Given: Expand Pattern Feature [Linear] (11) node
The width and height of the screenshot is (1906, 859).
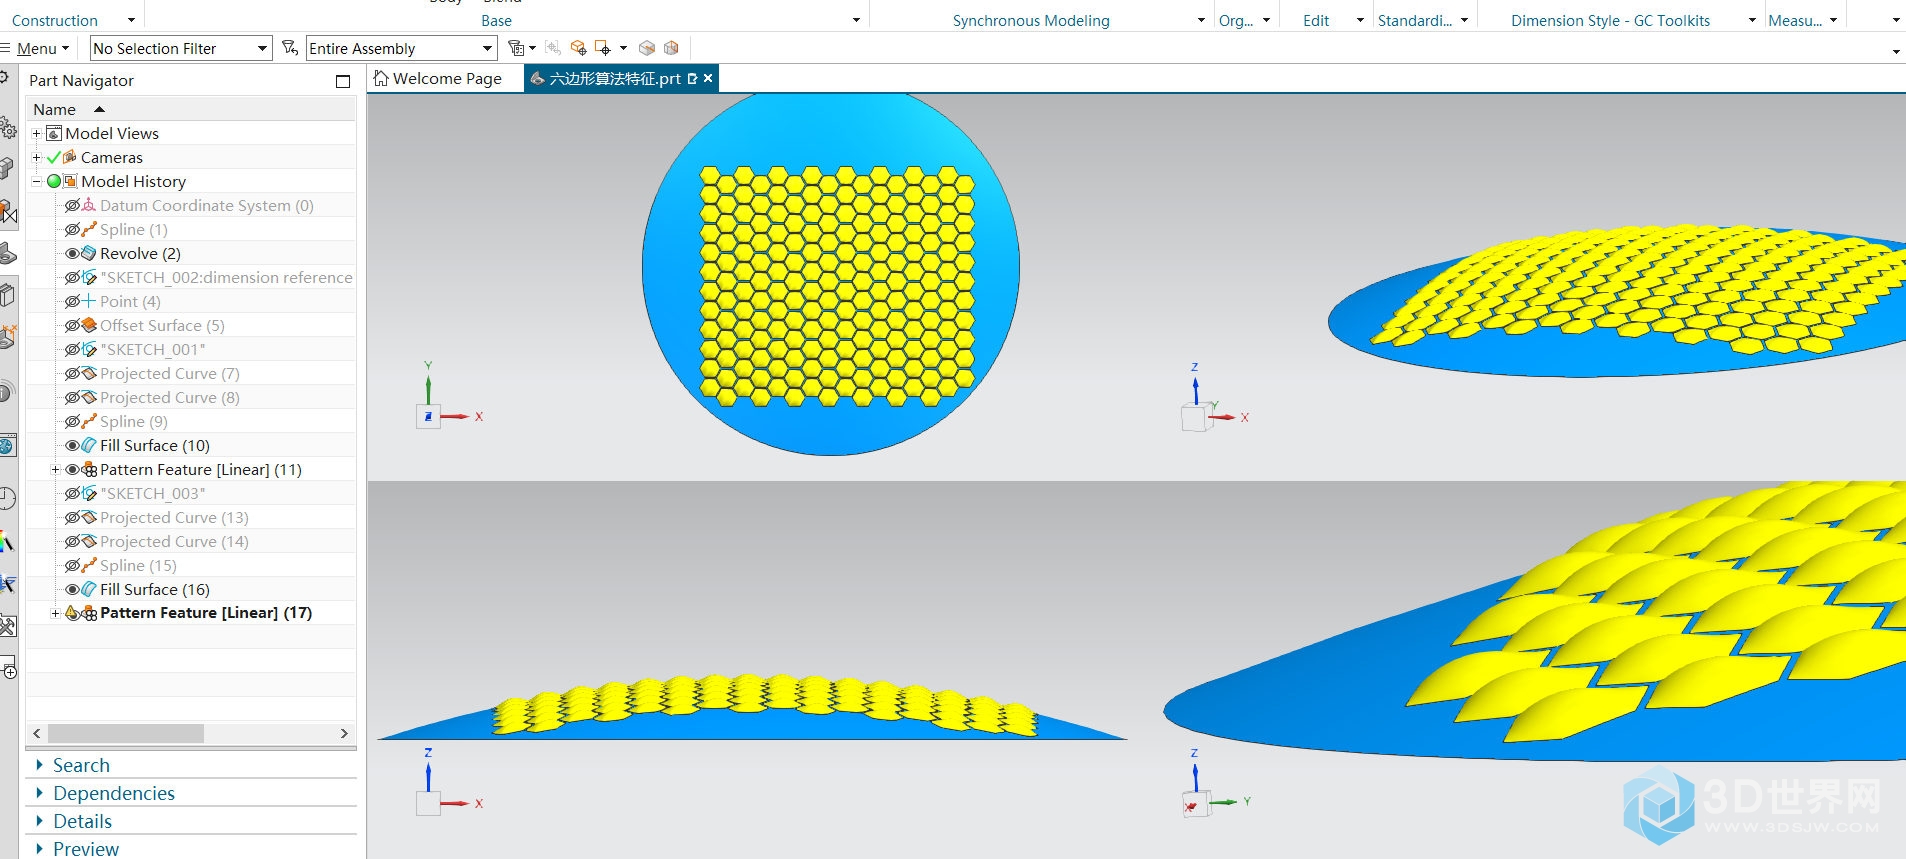Looking at the screenshot, I should tap(56, 469).
